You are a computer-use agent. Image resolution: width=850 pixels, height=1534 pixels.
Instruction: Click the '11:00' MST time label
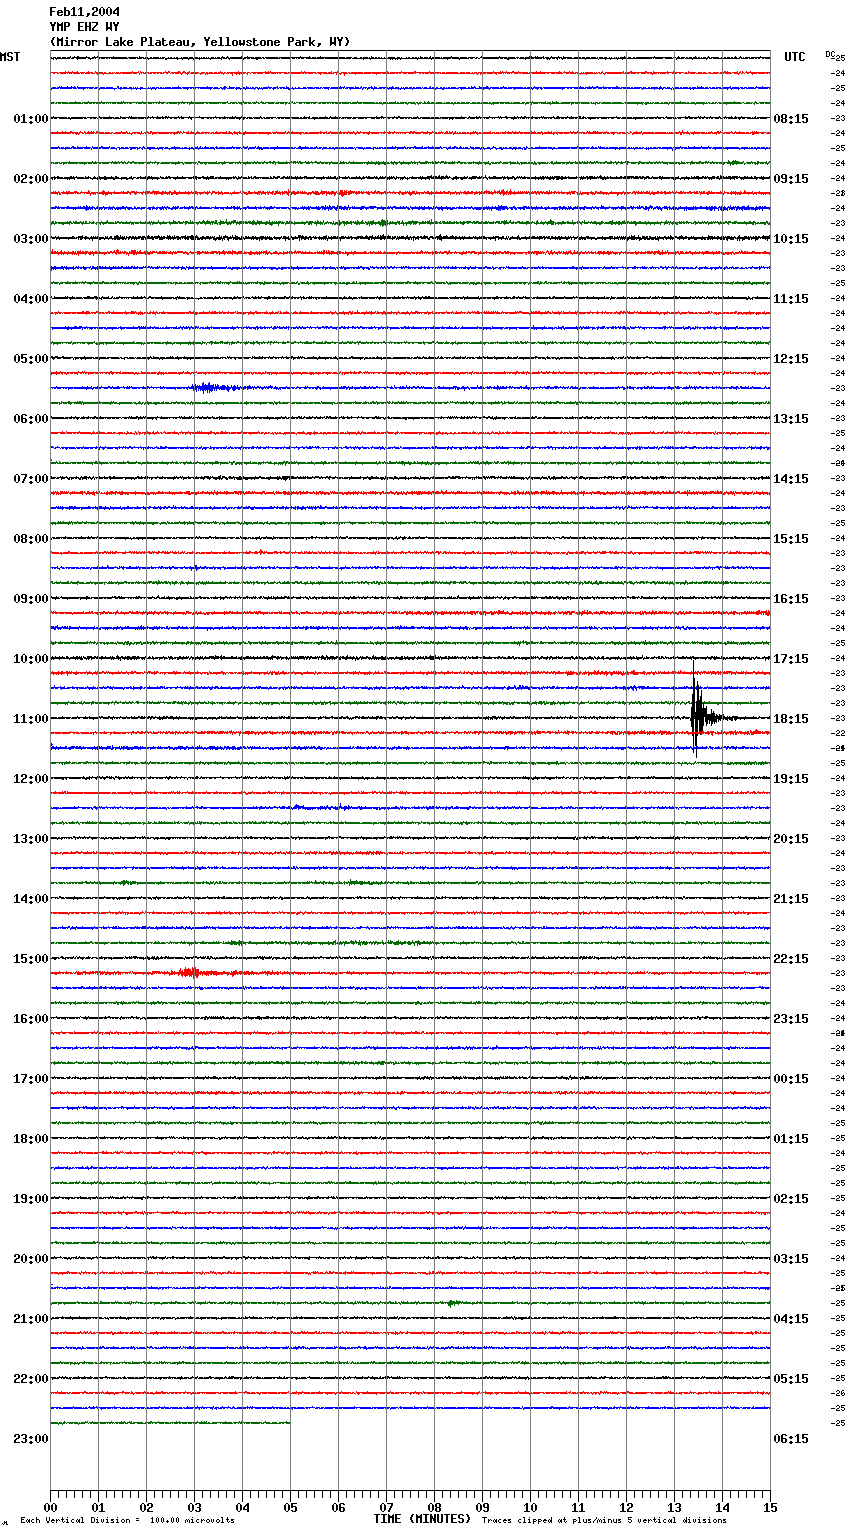point(31,719)
